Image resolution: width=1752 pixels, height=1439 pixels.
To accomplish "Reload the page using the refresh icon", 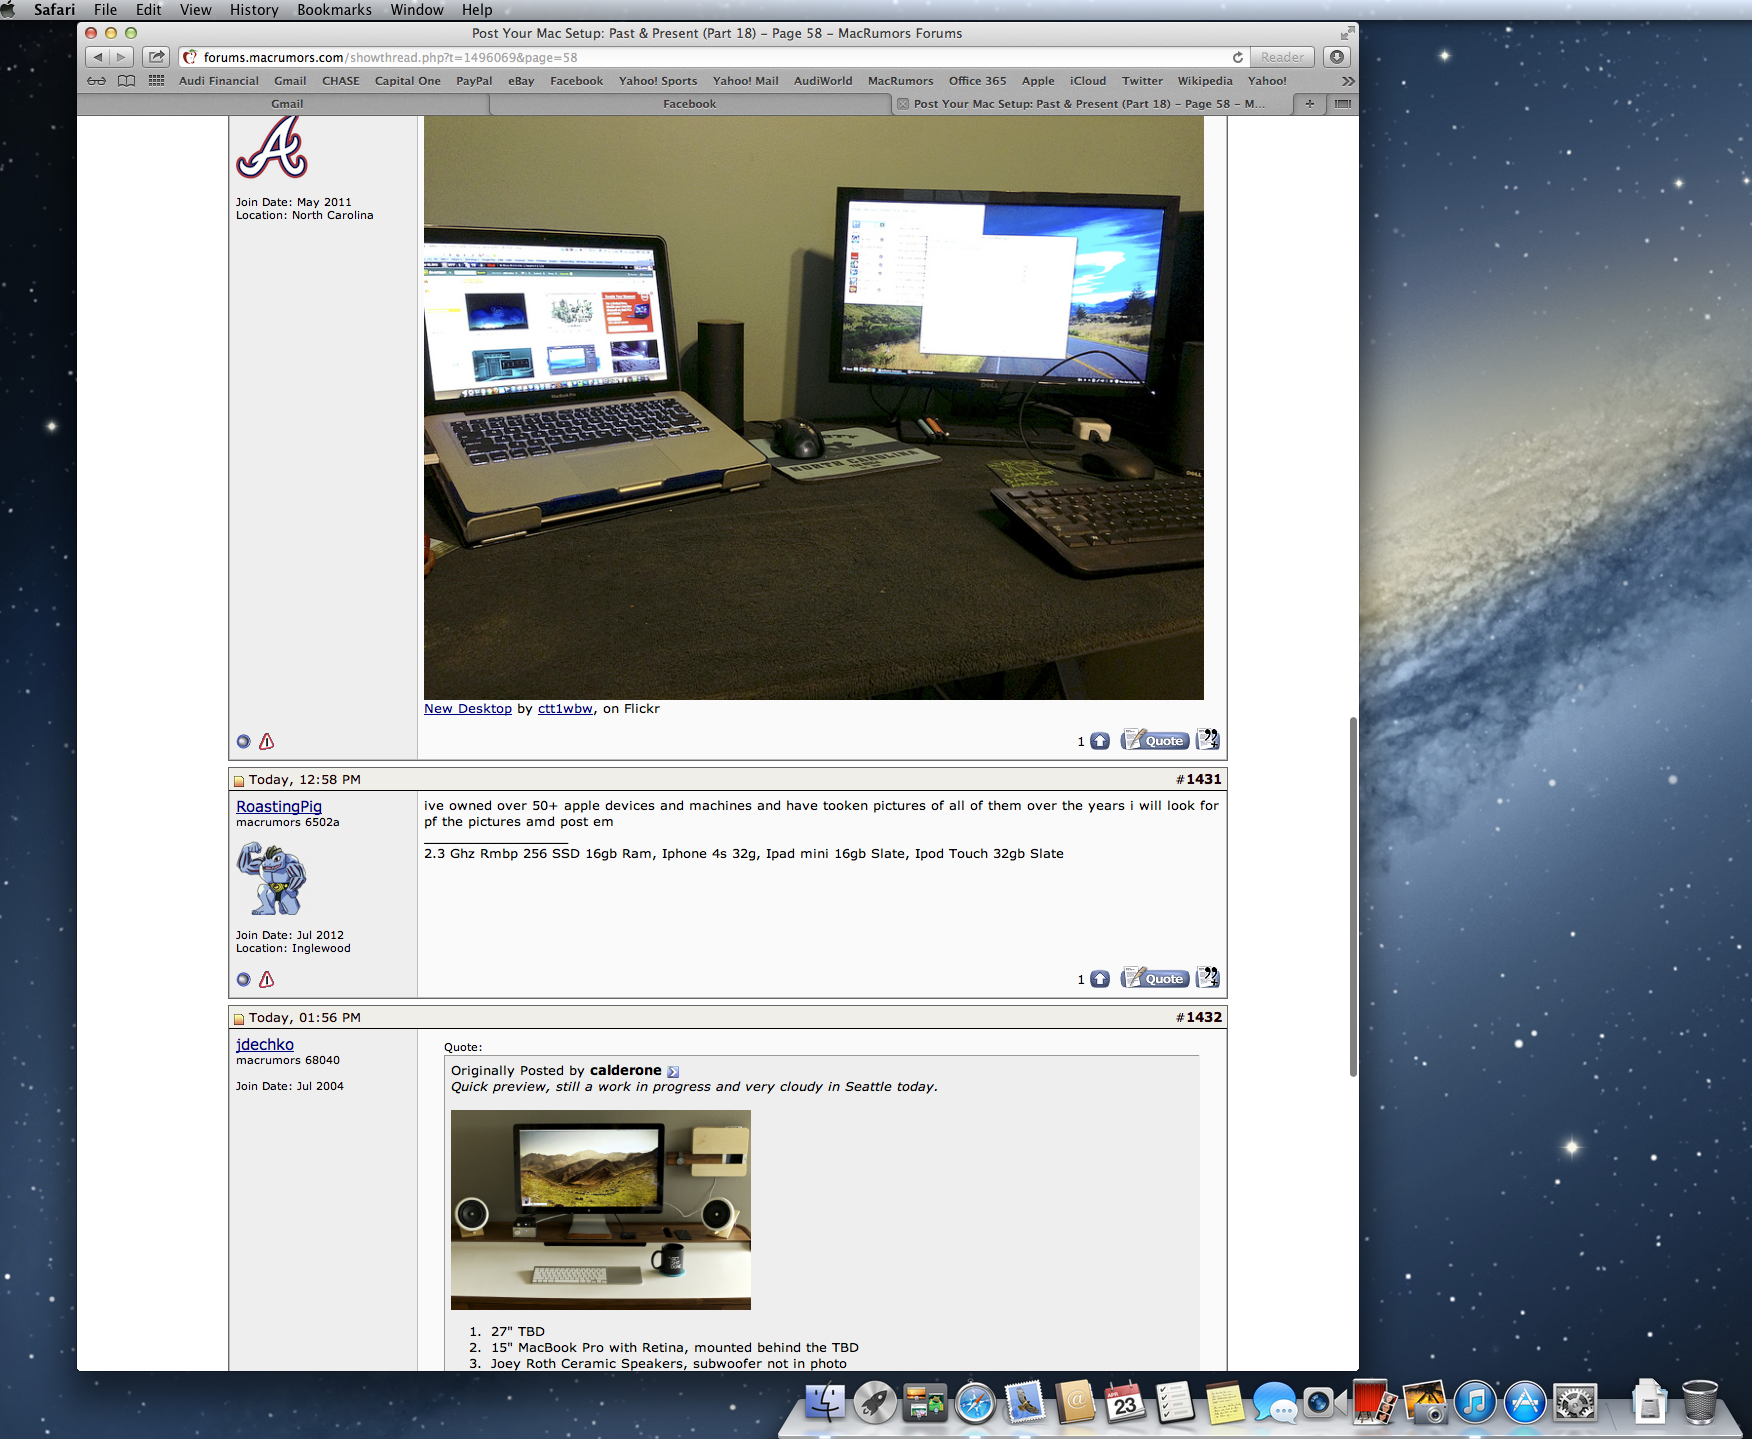I will [1238, 57].
